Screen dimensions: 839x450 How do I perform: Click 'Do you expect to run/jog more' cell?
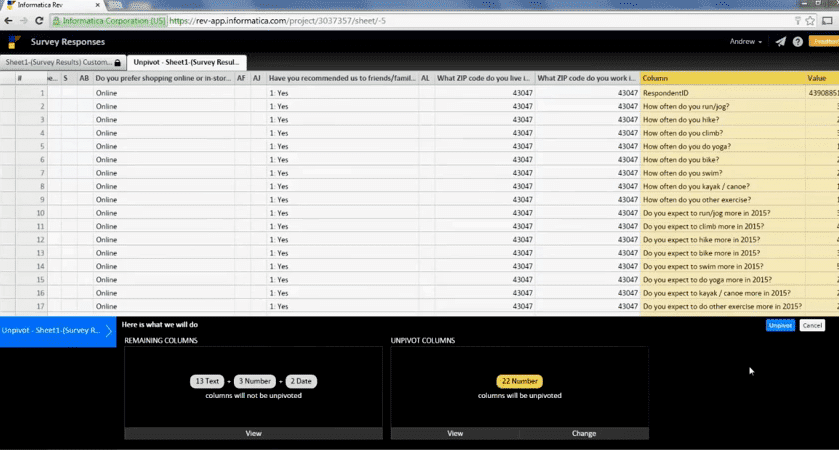click(x=722, y=213)
